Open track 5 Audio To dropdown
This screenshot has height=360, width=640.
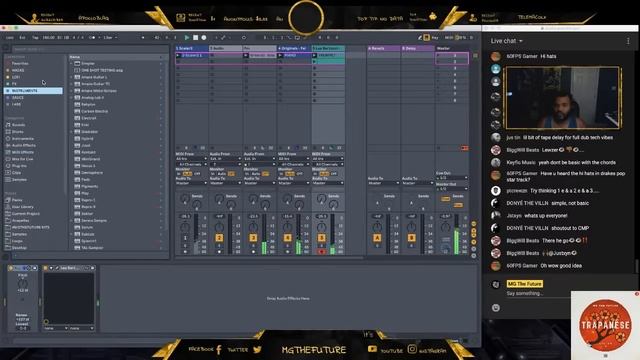(x=328, y=183)
